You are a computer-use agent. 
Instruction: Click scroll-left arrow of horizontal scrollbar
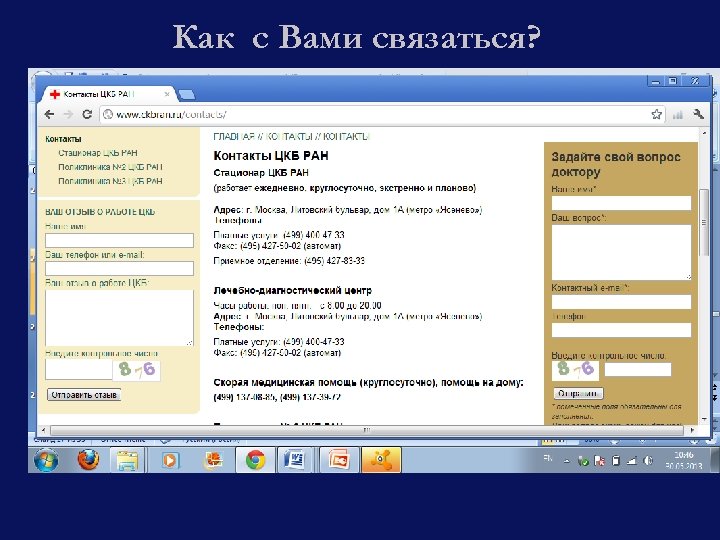(x=43, y=430)
